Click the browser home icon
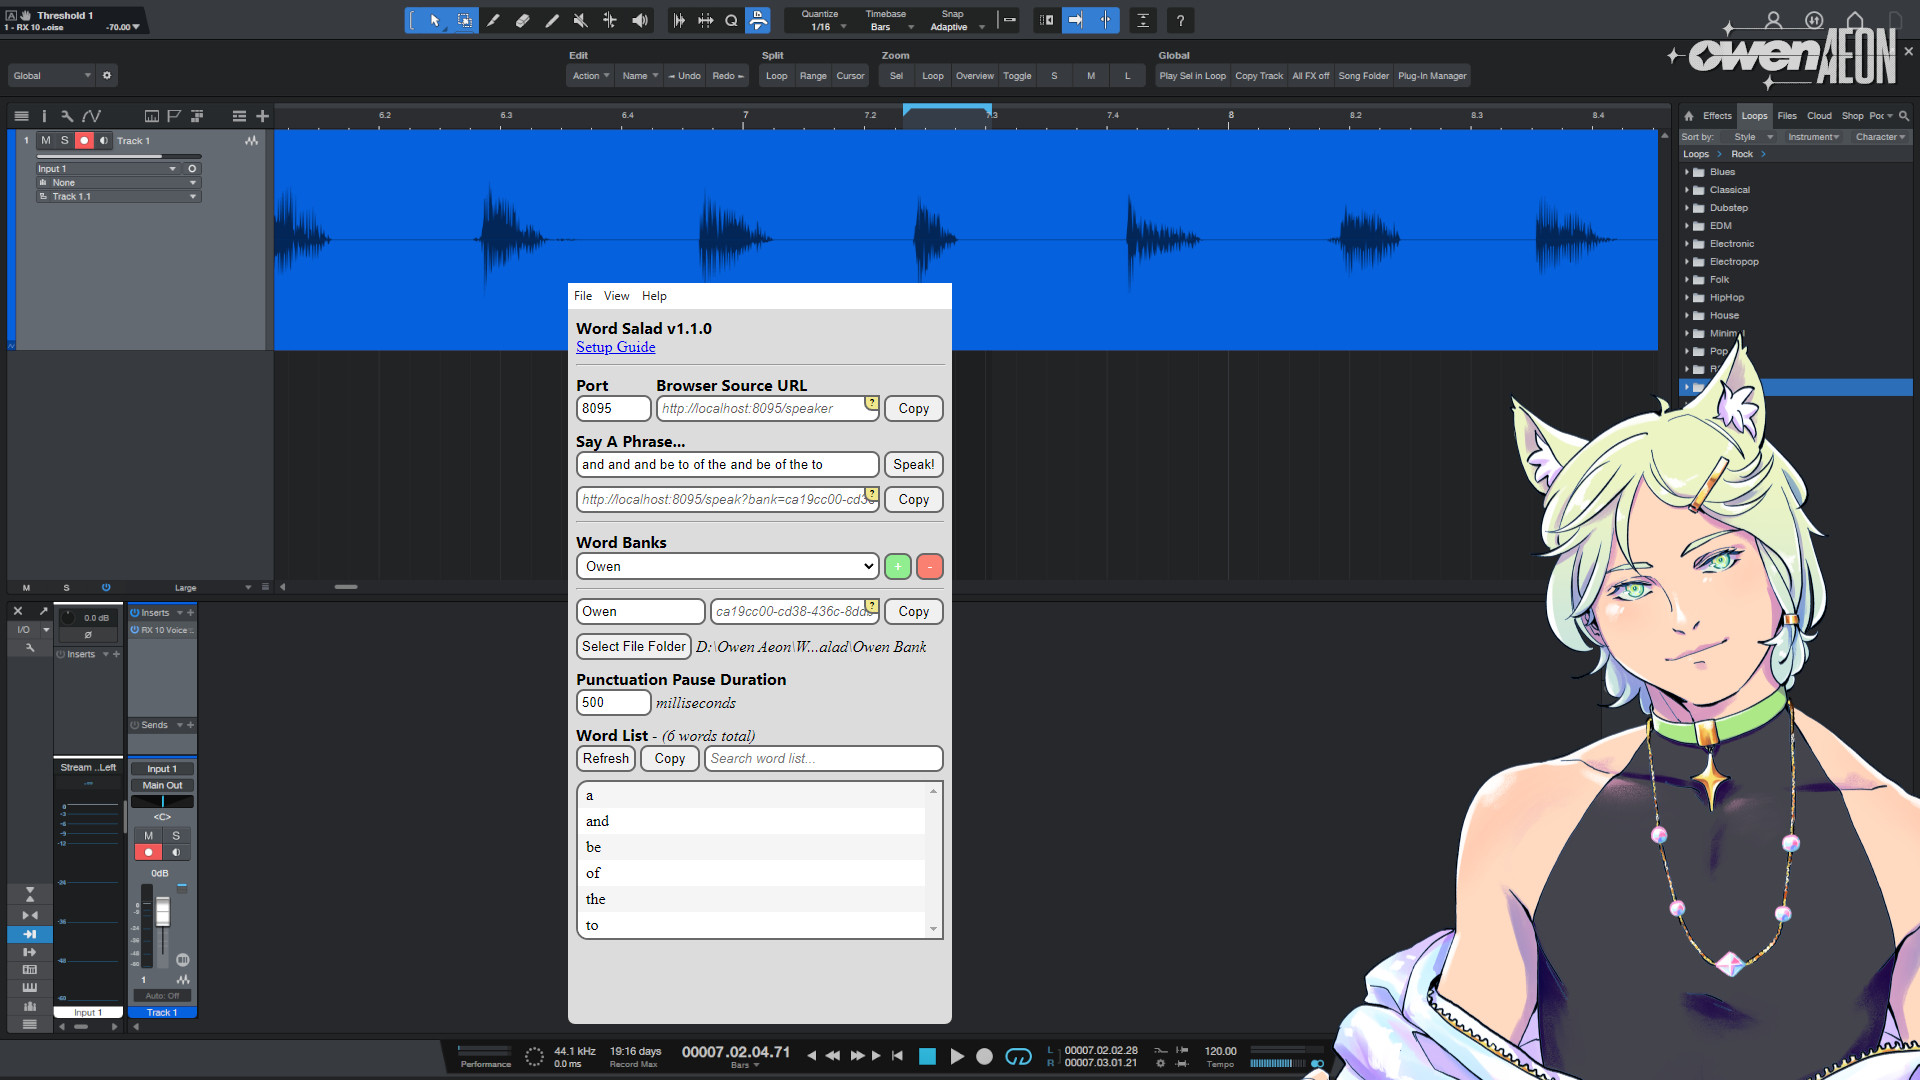This screenshot has width=1920, height=1080. [1689, 116]
